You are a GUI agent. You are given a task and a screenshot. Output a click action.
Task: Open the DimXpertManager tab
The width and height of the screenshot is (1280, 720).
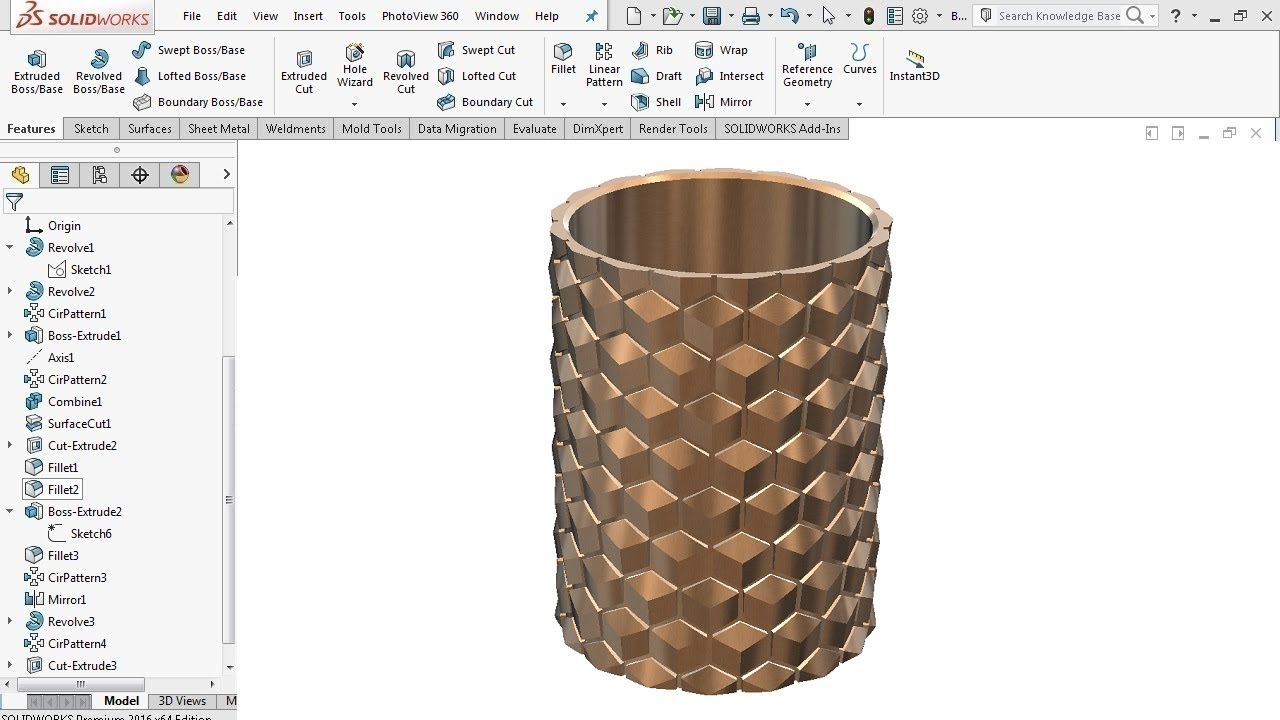pos(140,175)
